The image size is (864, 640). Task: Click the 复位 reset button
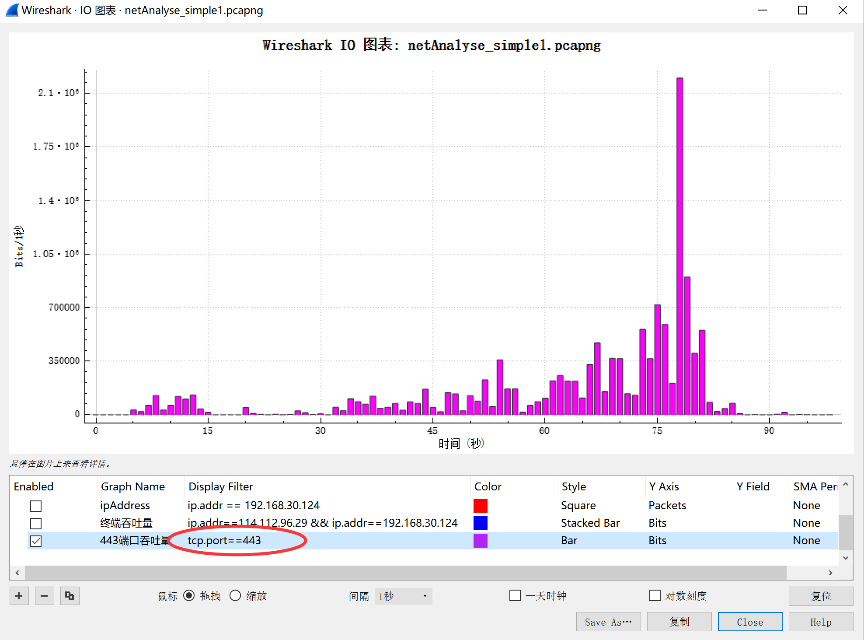[x=821, y=596]
